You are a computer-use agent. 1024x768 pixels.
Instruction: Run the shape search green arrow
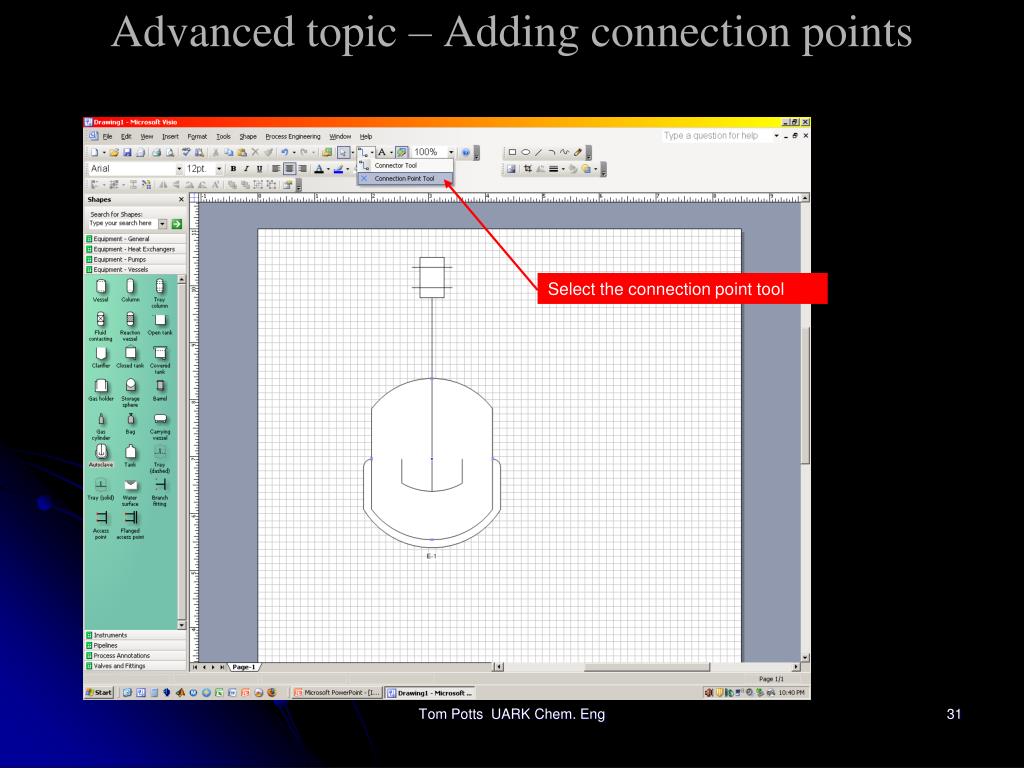click(176, 224)
